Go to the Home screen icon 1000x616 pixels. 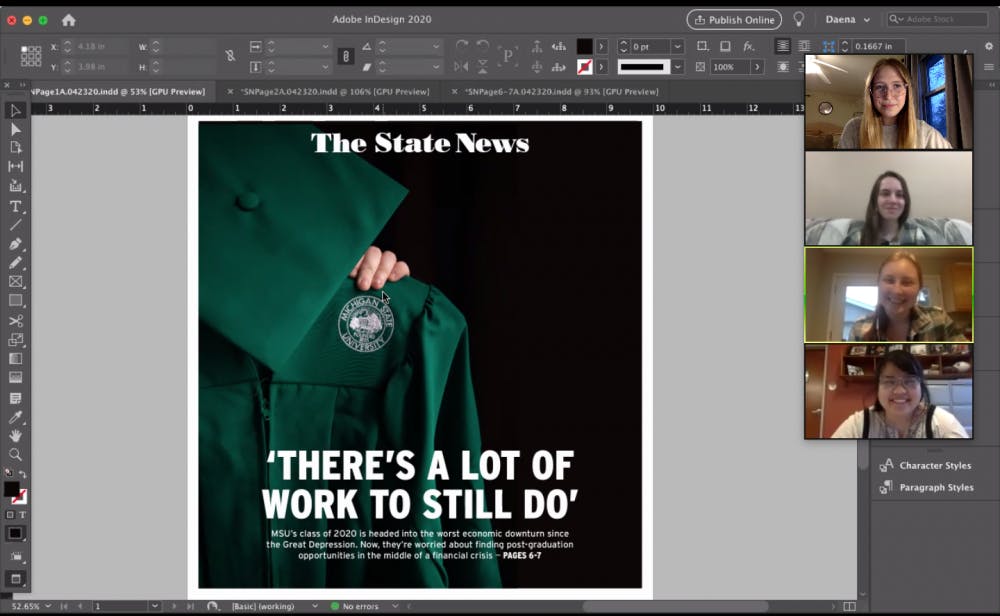pos(68,20)
